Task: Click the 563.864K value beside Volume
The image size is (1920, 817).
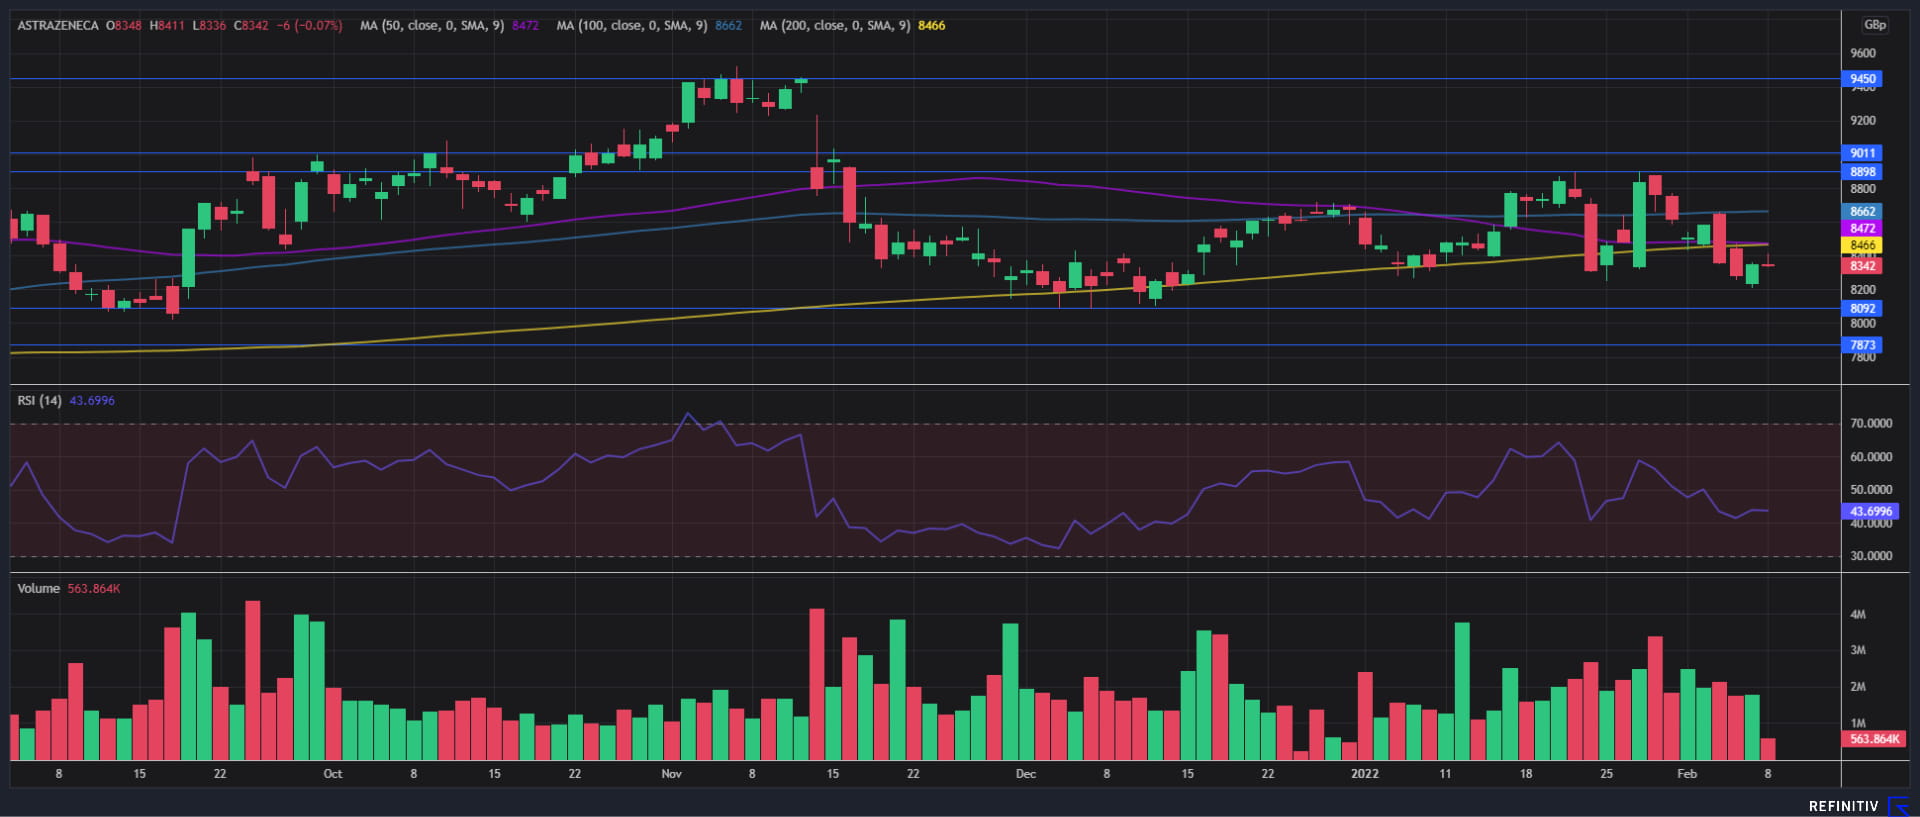Action: (x=94, y=589)
